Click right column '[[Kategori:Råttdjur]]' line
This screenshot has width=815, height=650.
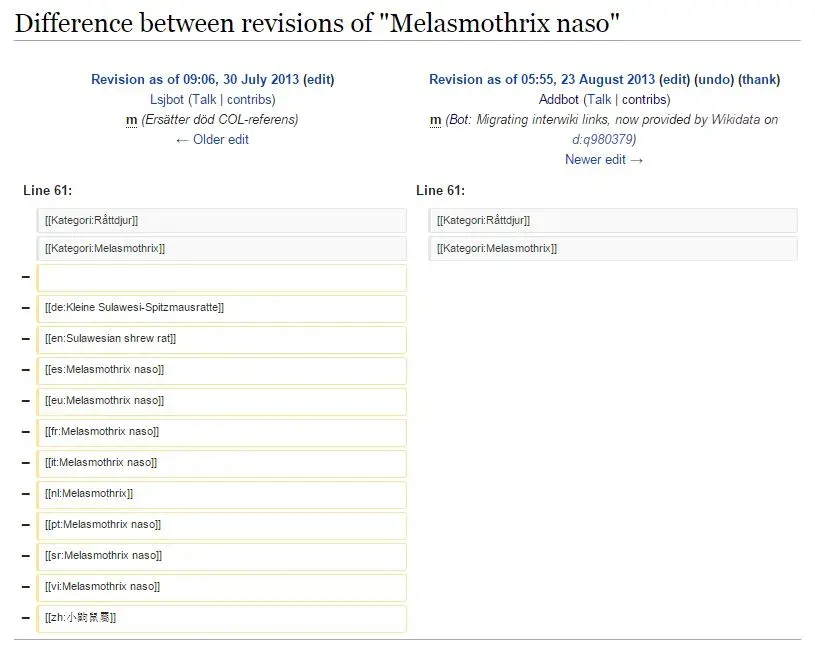click(613, 220)
